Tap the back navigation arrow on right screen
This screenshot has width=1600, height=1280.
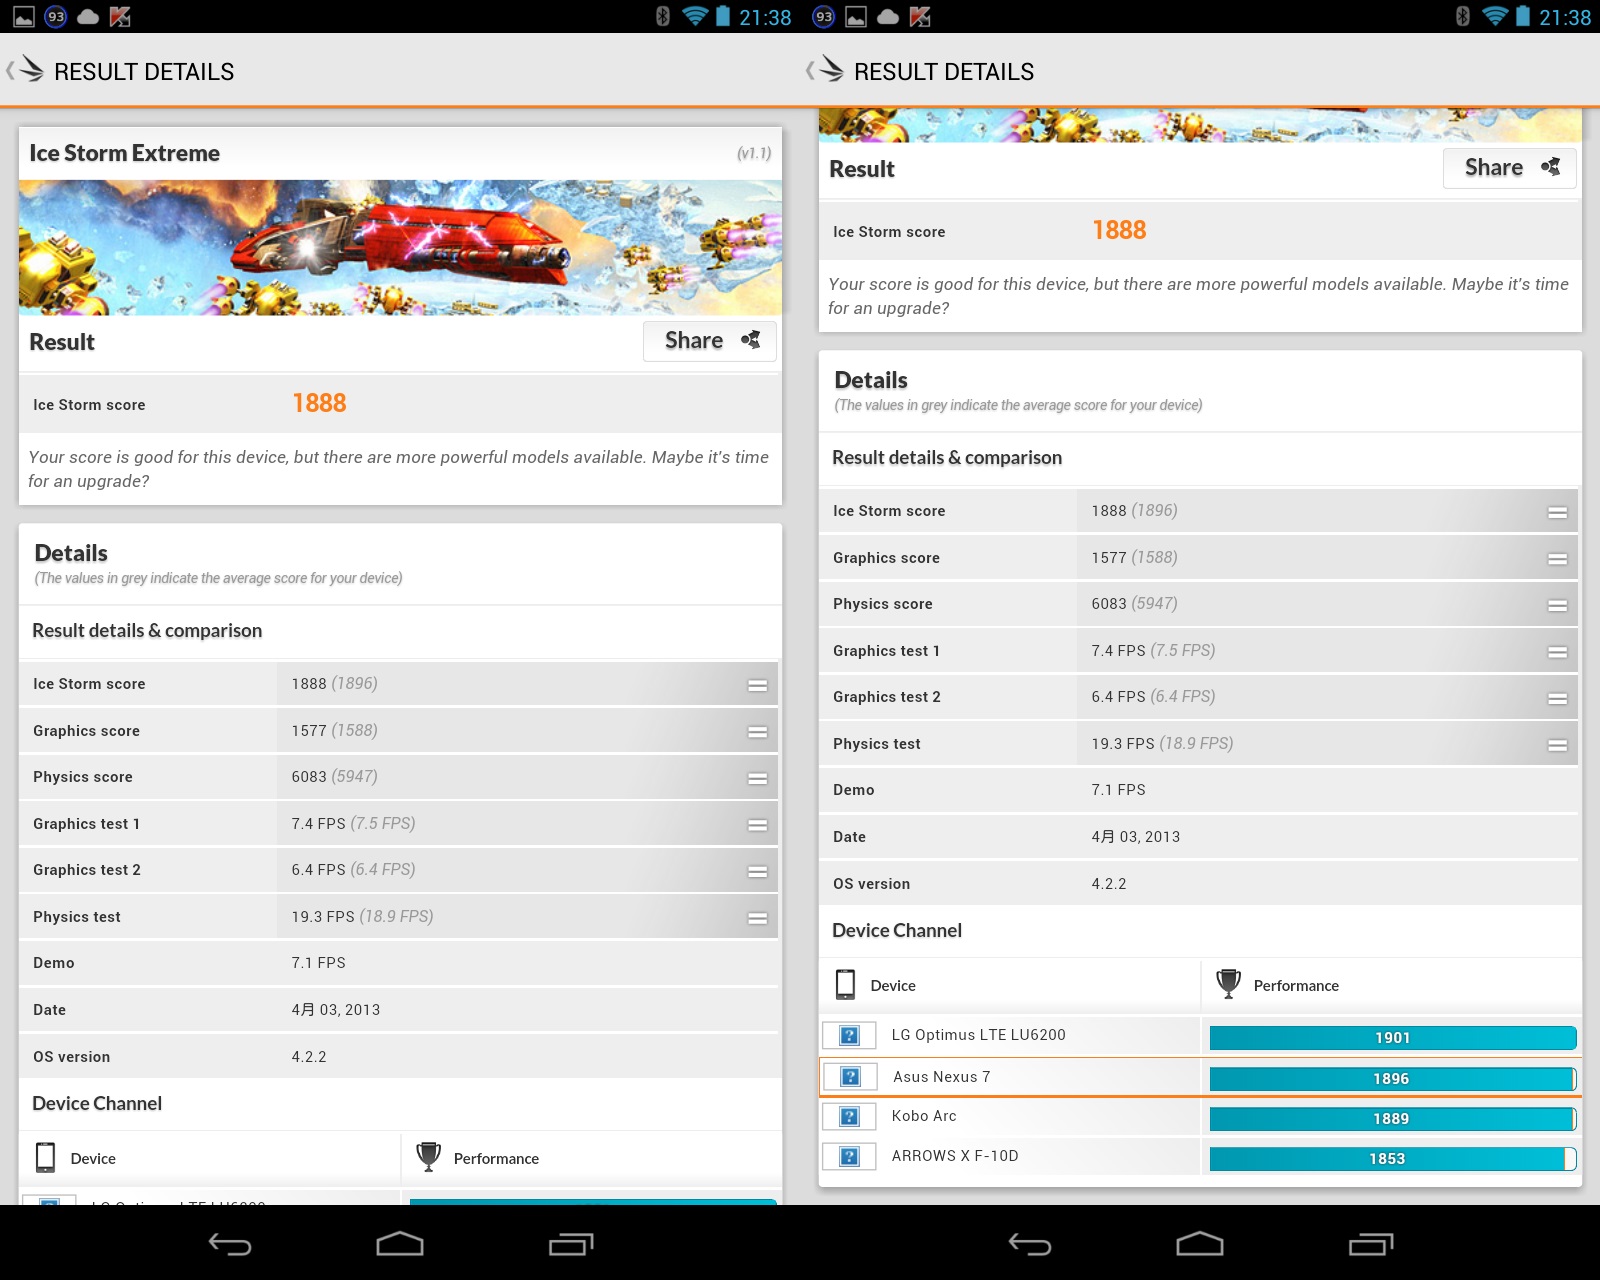pos(1030,1244)
